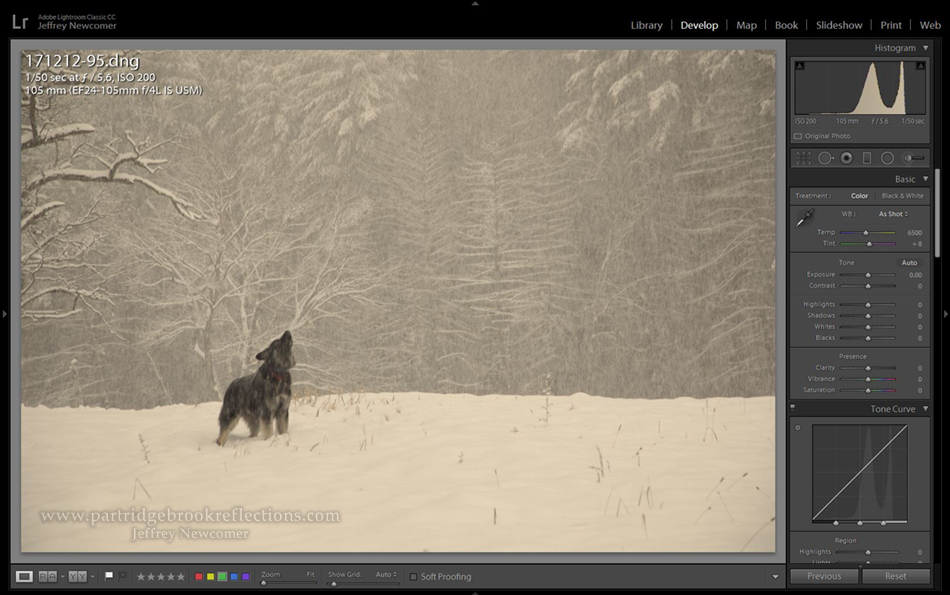
Task: Click the howling dog in the photo
Action: click(258, 388)
